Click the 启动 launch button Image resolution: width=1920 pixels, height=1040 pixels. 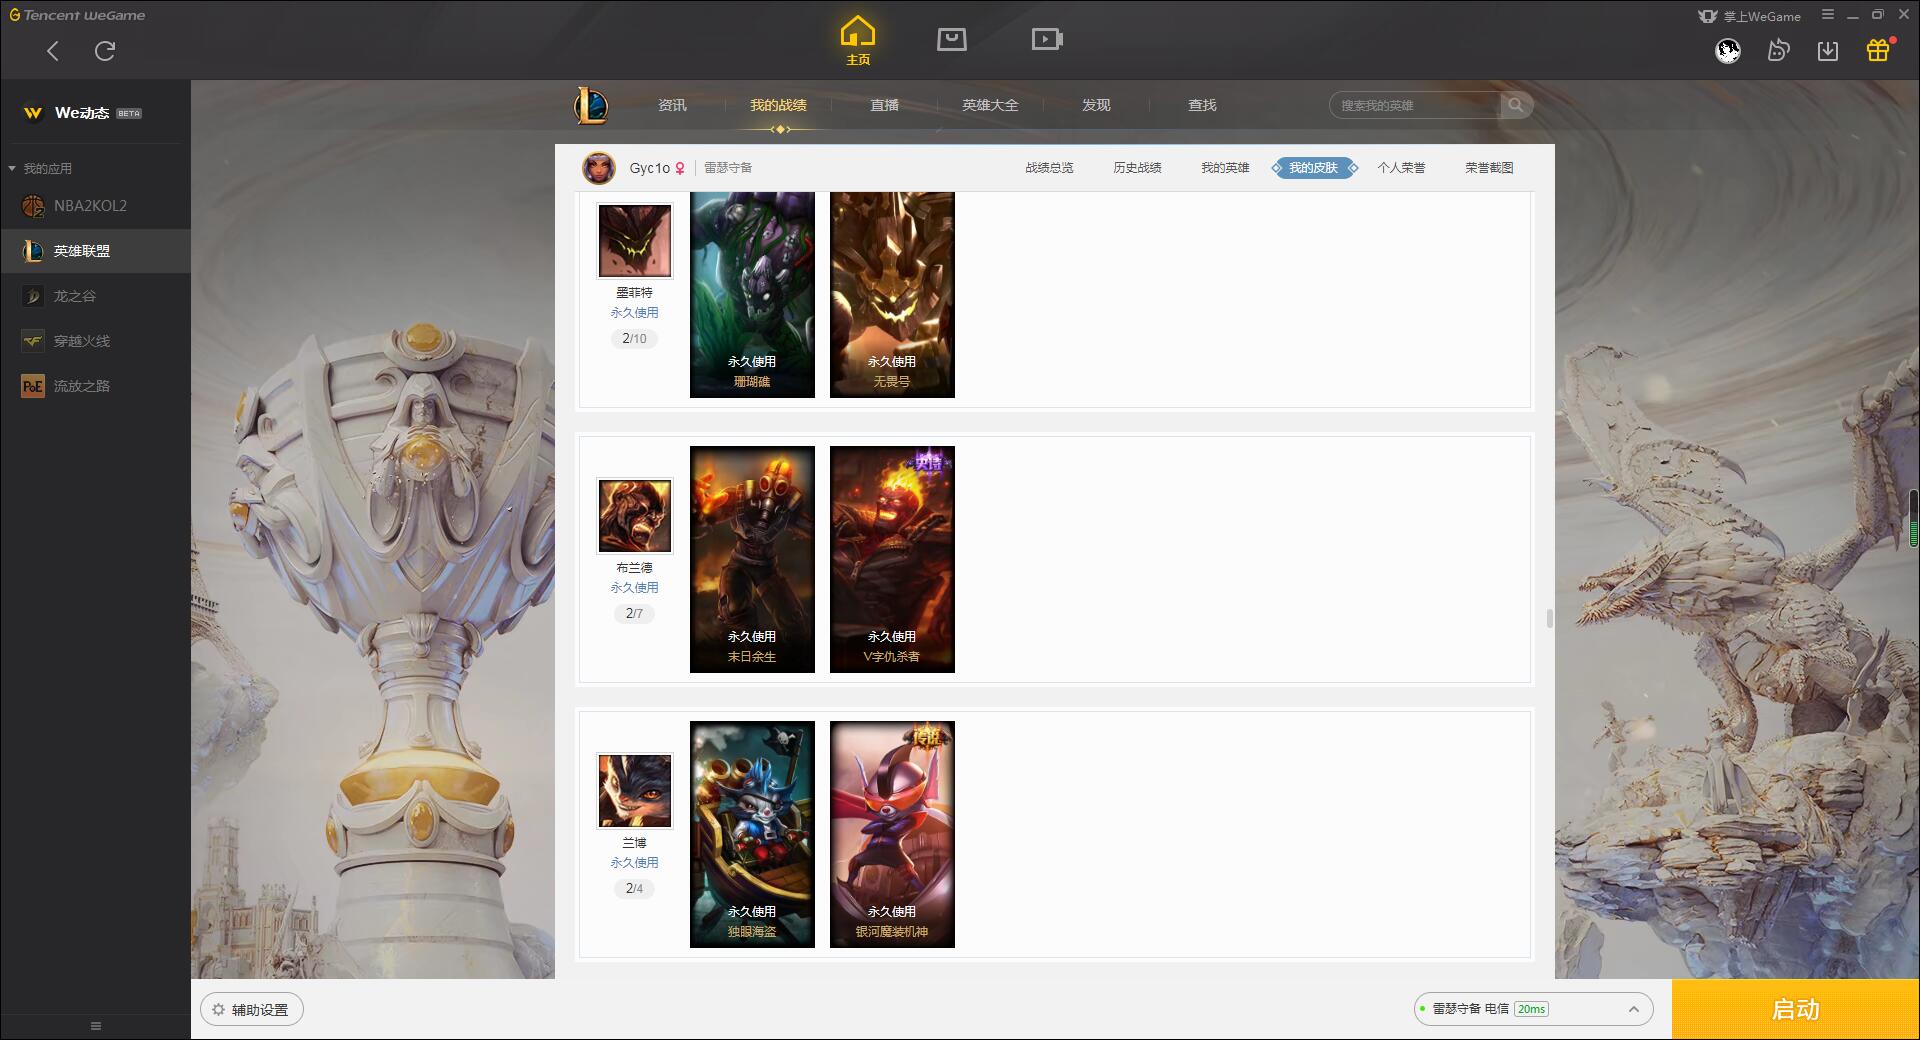(1796, 1010)
